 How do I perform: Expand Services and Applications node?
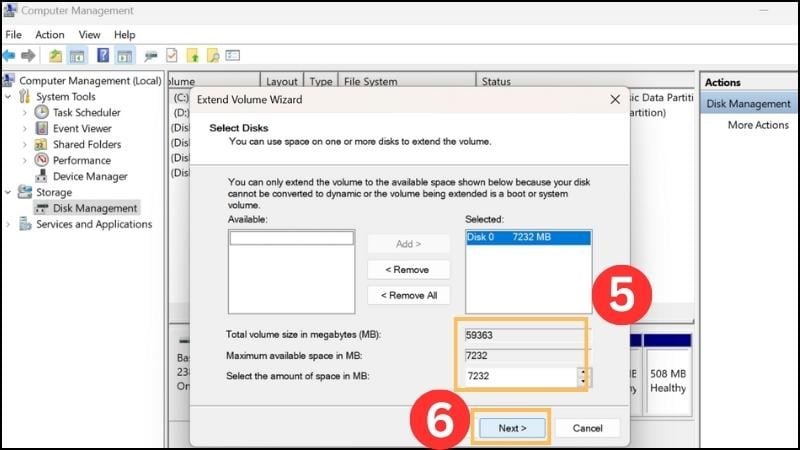coord(9,225)
